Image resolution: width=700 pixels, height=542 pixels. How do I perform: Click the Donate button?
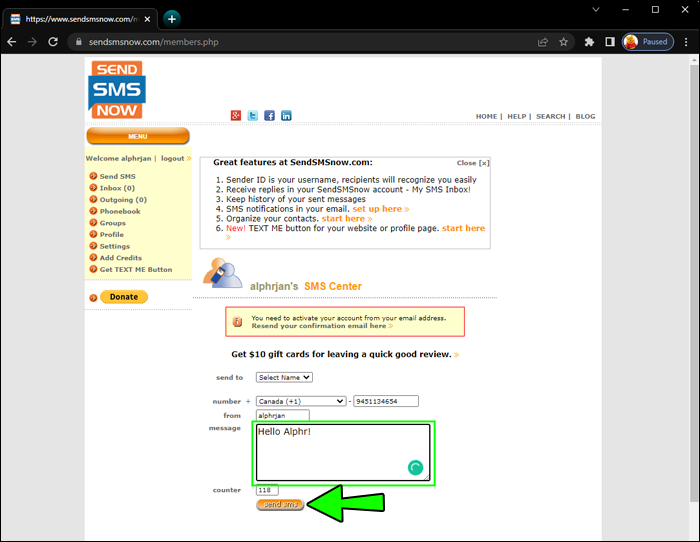click(124, 297)
